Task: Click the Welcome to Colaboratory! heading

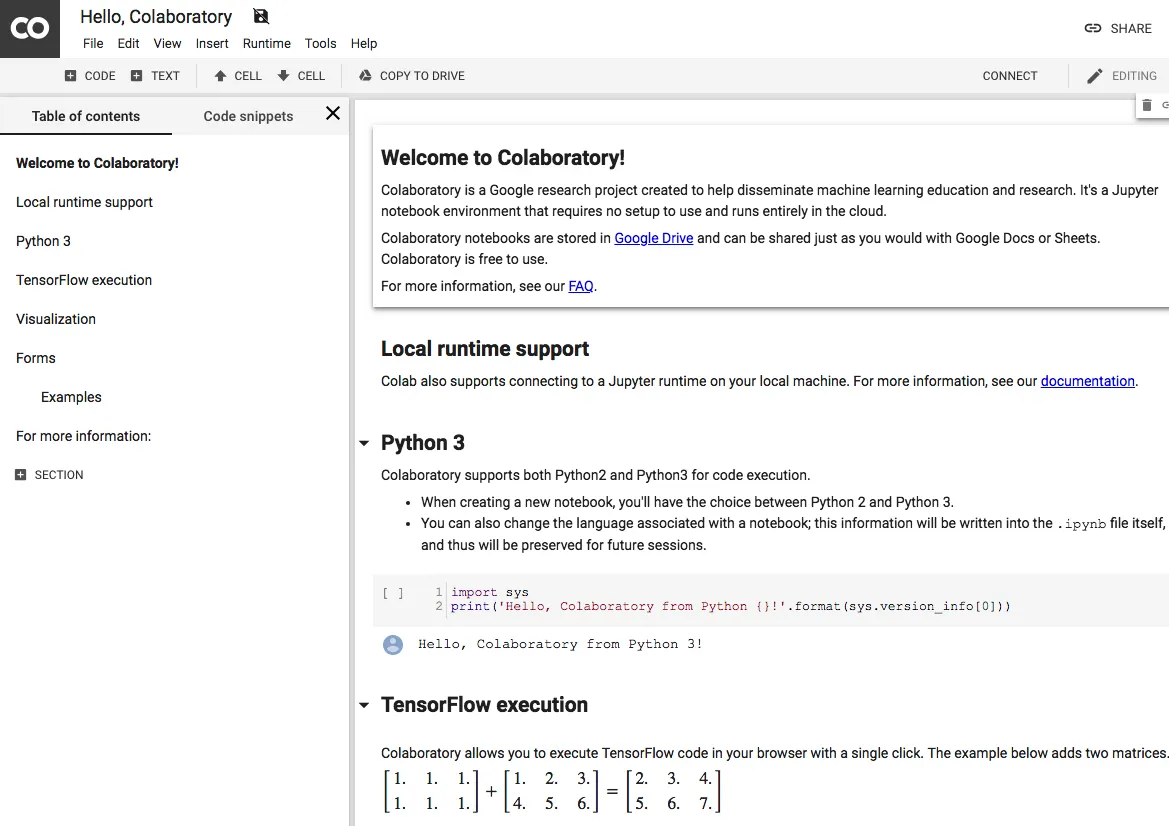Action: [502, 157]
